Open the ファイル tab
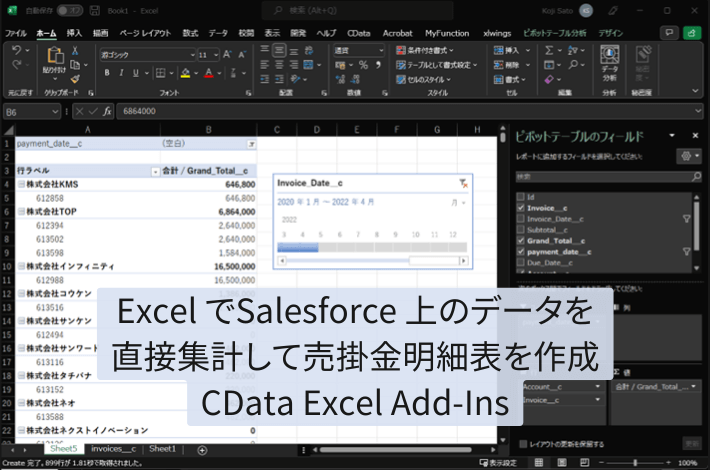Screen dimensions: 710x470 point(16,33)
